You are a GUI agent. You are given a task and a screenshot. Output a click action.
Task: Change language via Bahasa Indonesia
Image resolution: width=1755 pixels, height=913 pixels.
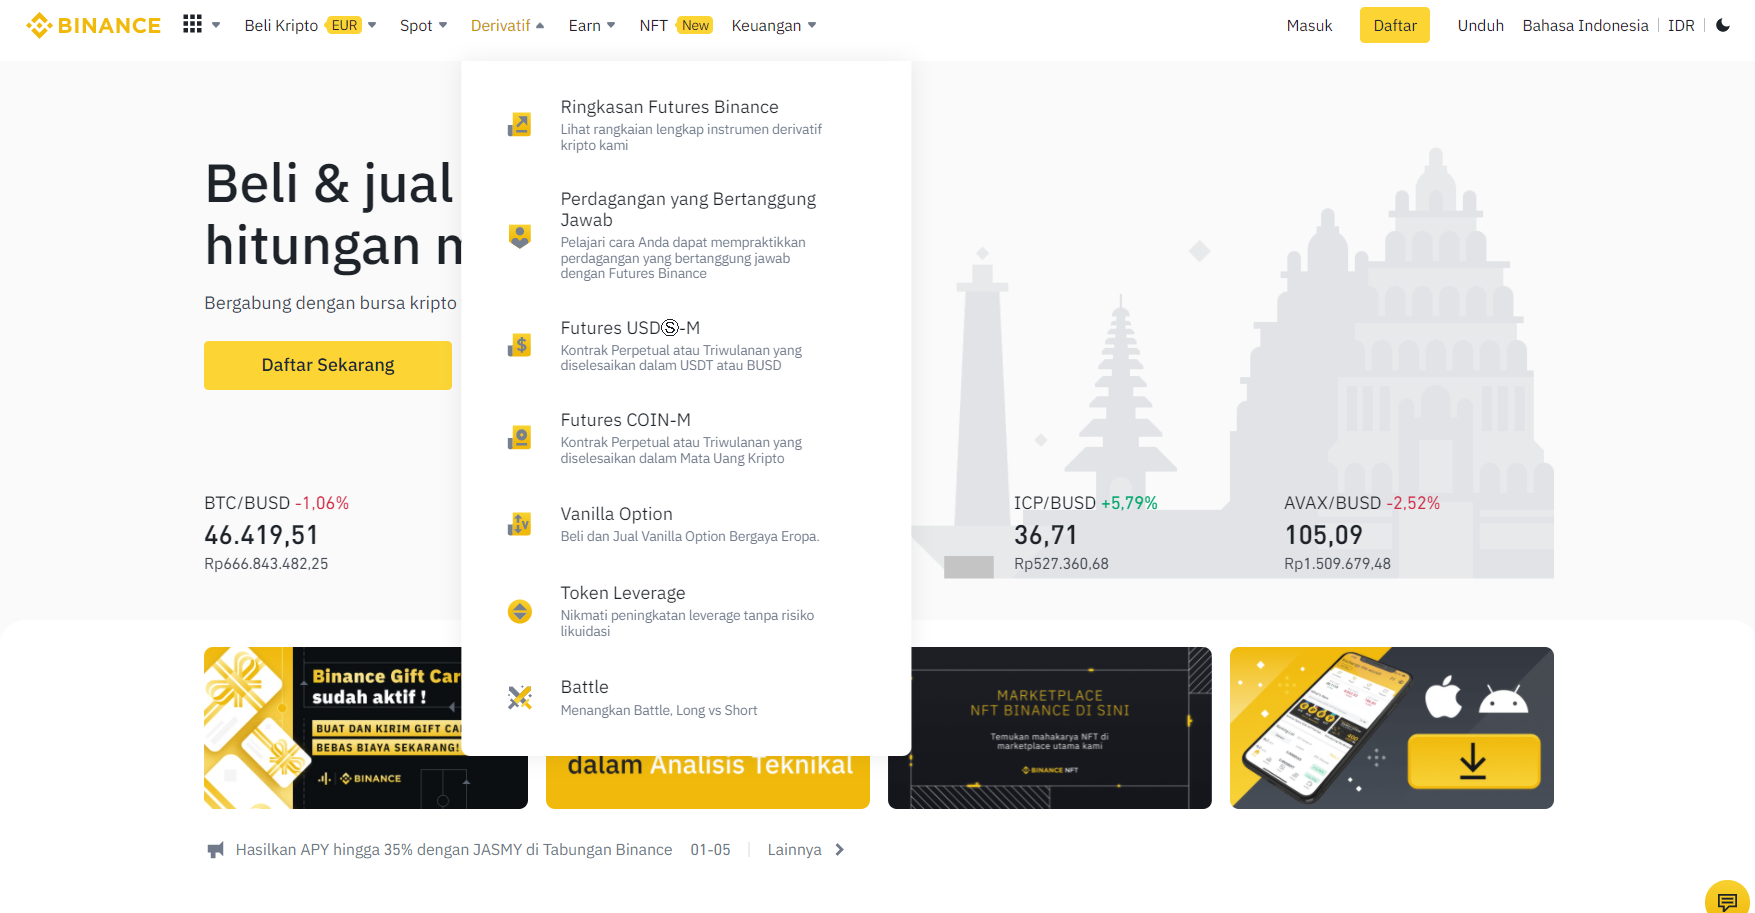1585,25
